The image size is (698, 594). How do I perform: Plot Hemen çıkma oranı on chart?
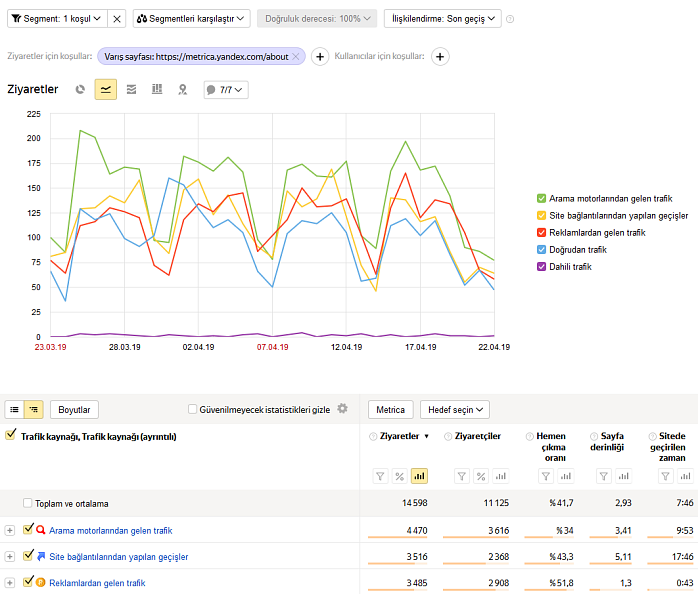pyautogui.click(x=566, y=476)
